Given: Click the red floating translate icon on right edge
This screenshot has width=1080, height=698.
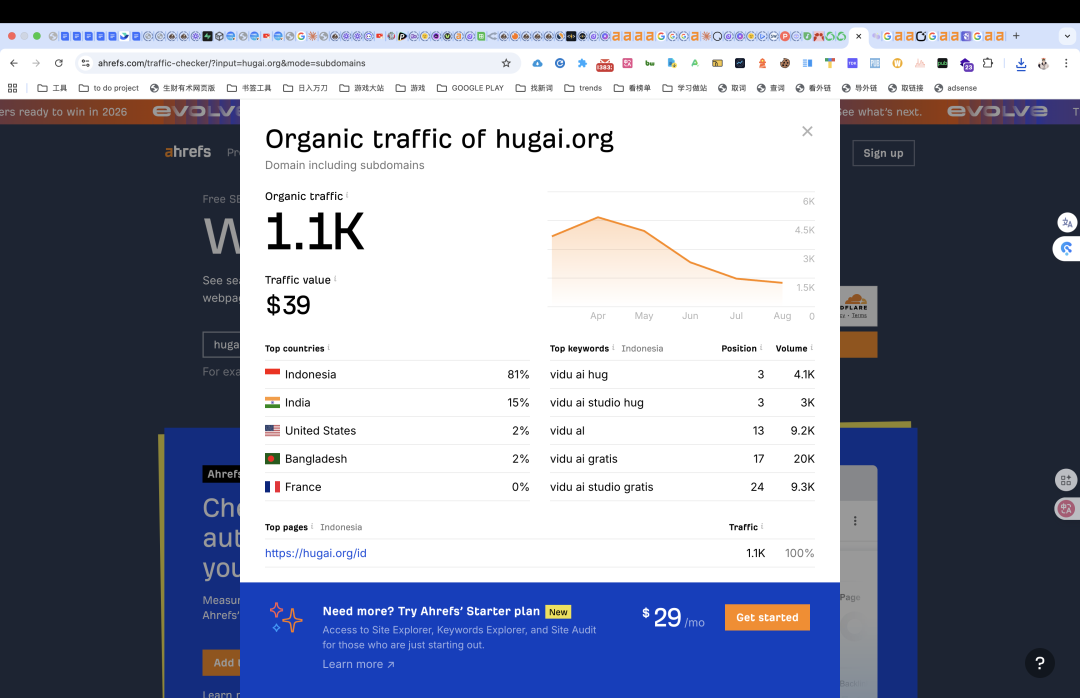Looking at the screenshot, I should (1066, 509).
